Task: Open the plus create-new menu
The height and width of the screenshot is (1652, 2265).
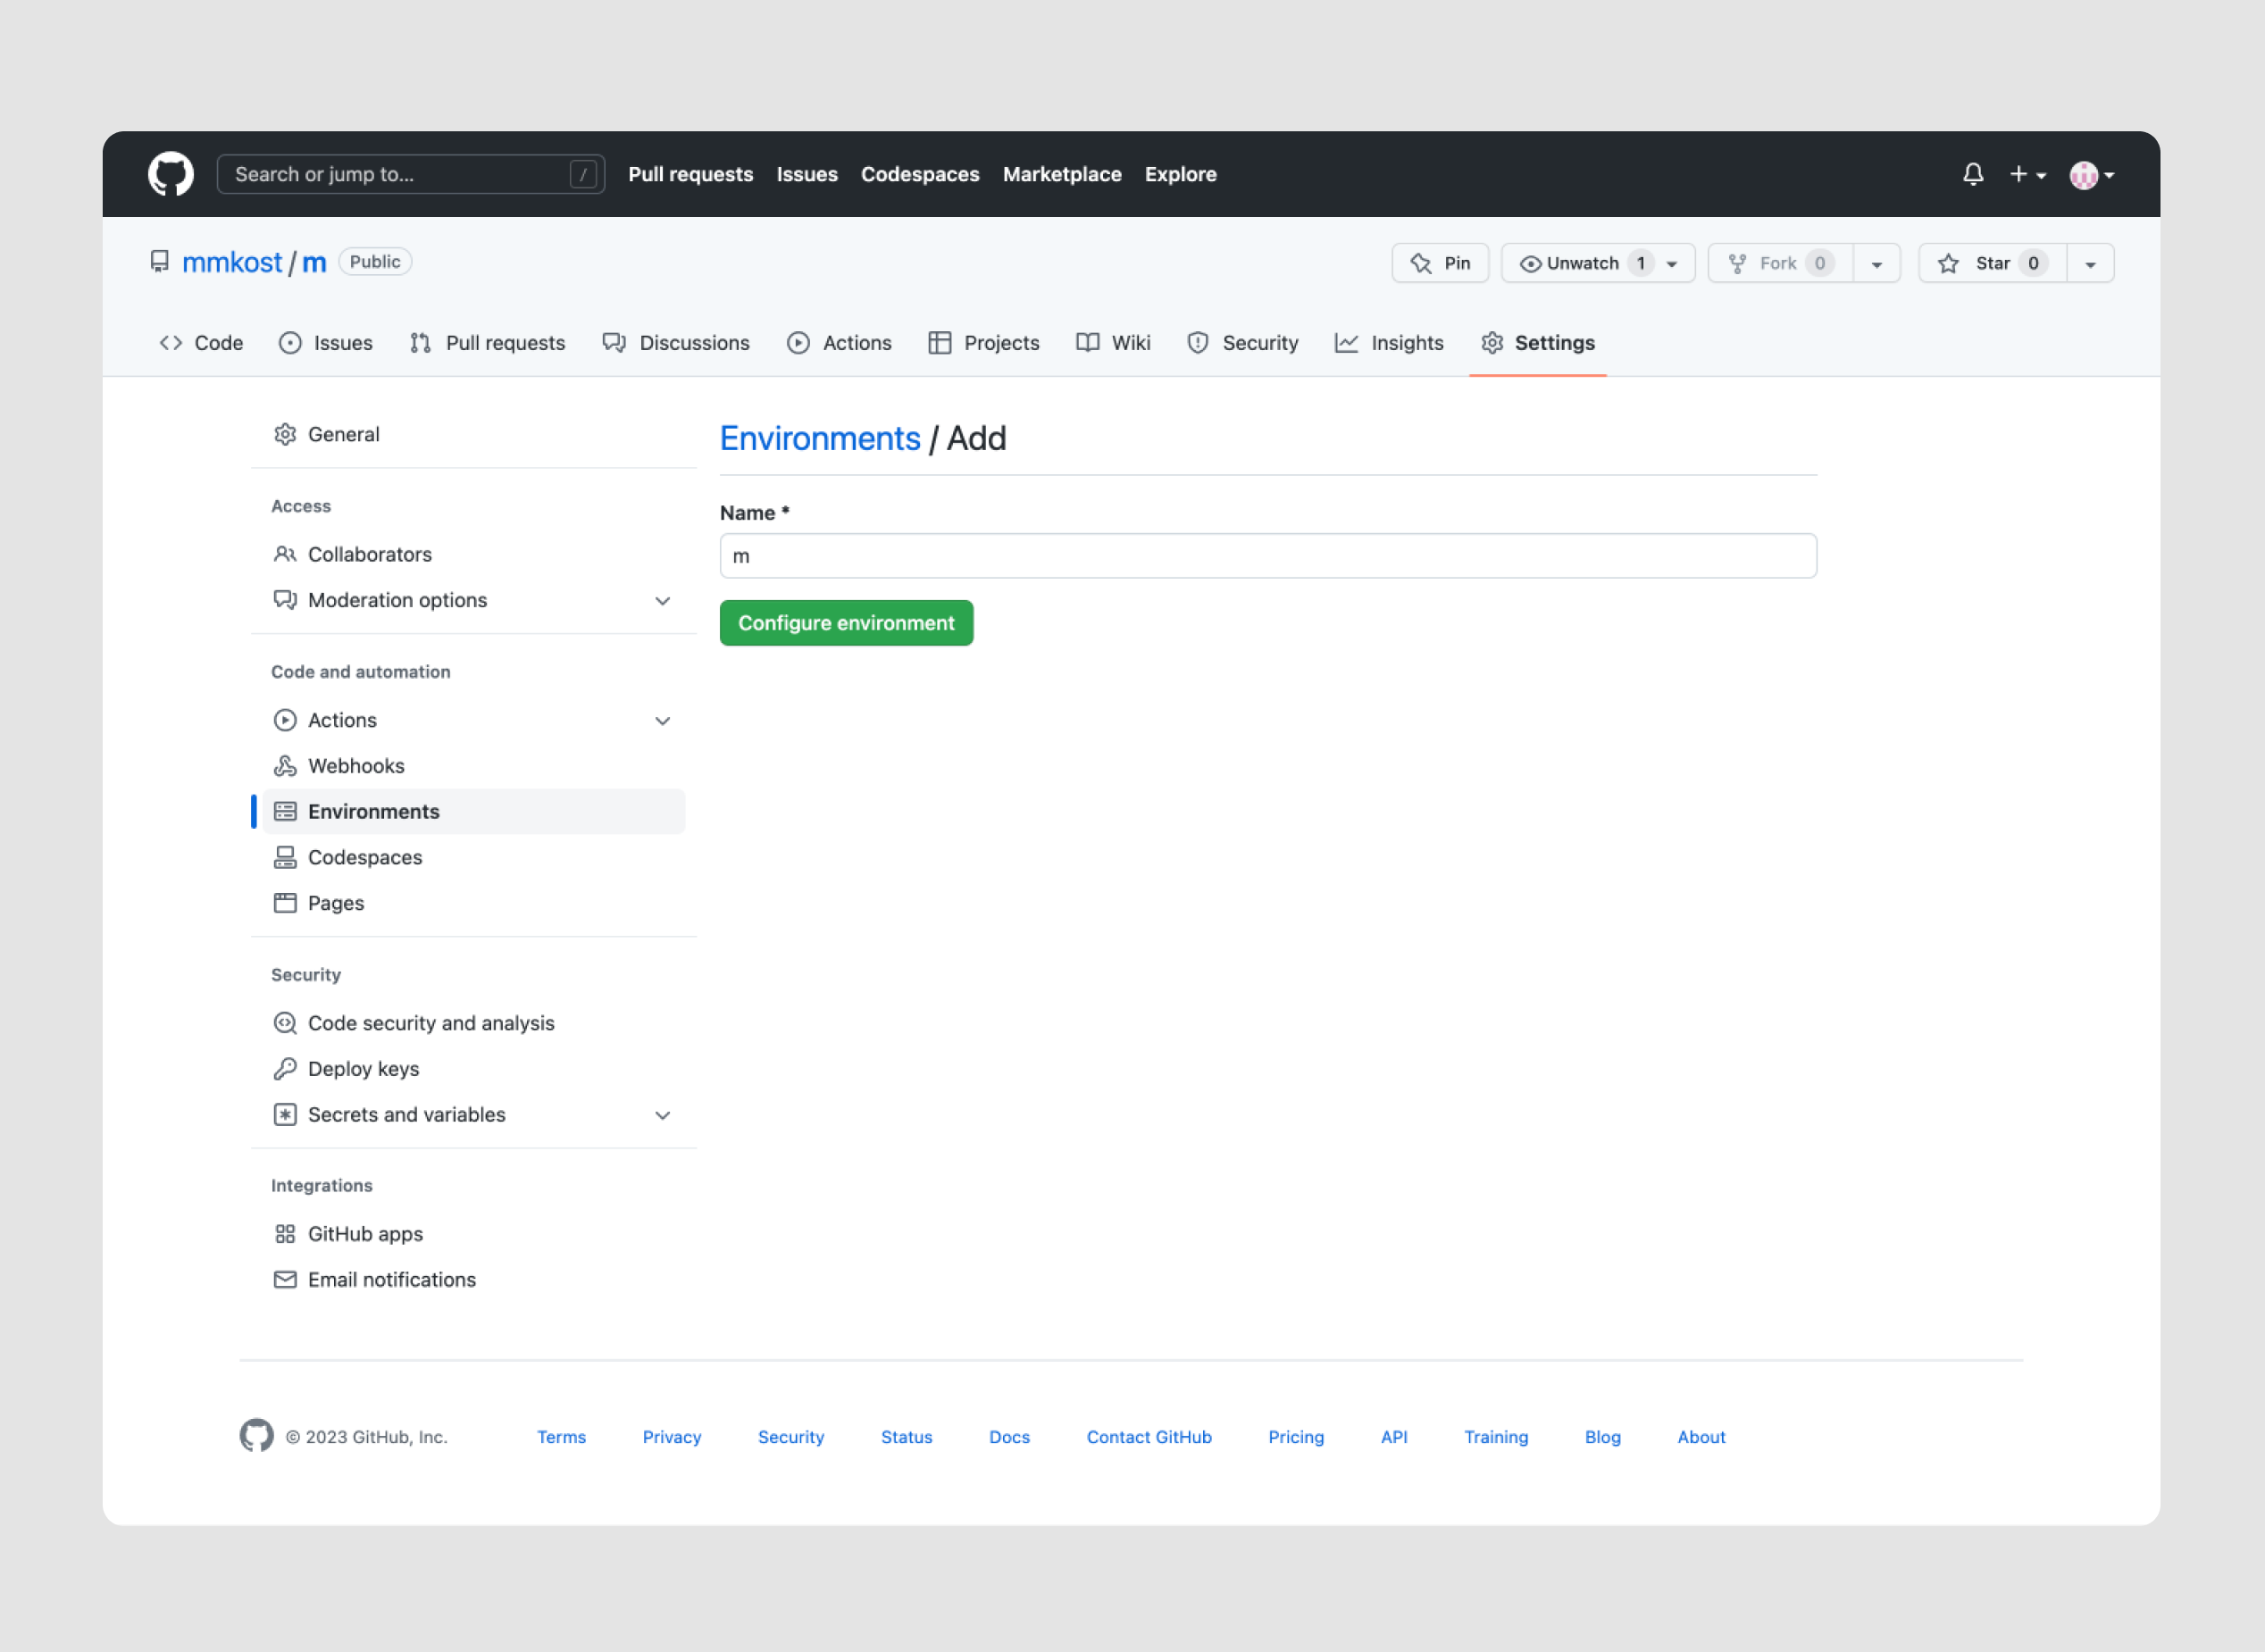Action: pyautogui.click(x=2027, y=174)
